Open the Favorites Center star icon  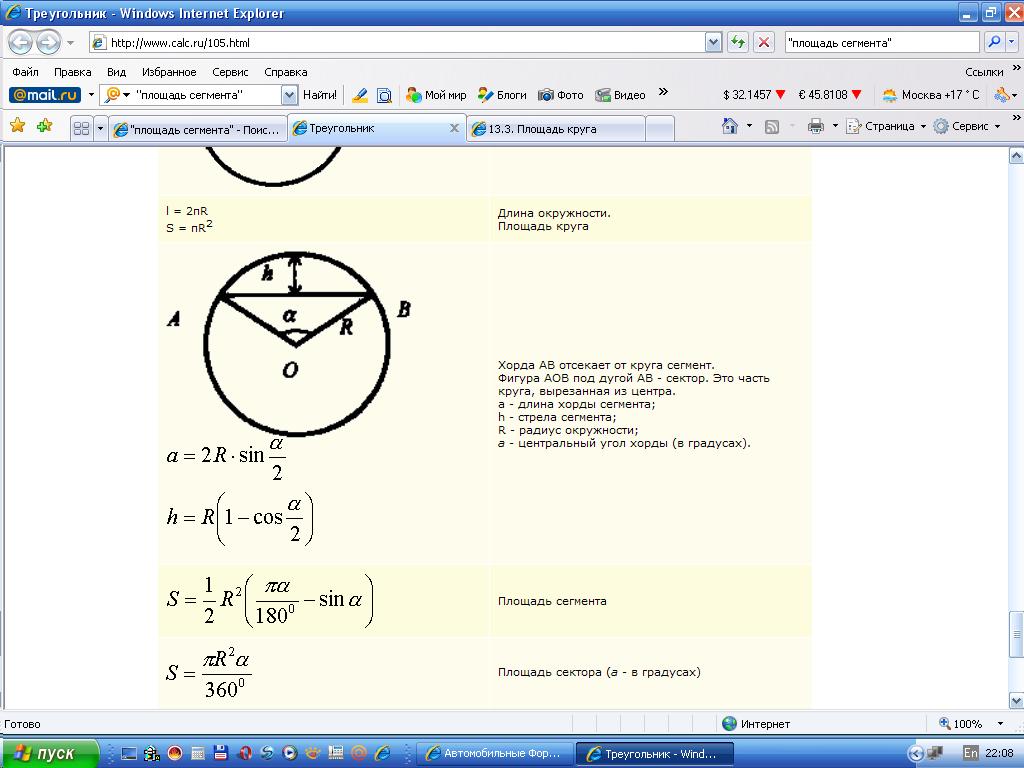coord(17,126)
